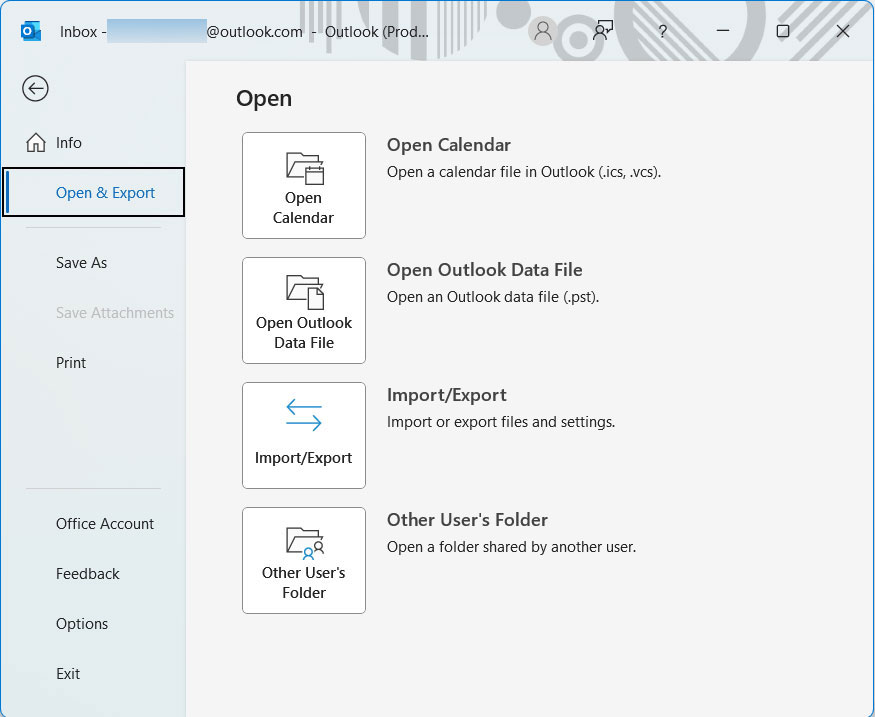Click the Other User's Folder icon
This screenshot has width=875, height=717.
(303, 545)
